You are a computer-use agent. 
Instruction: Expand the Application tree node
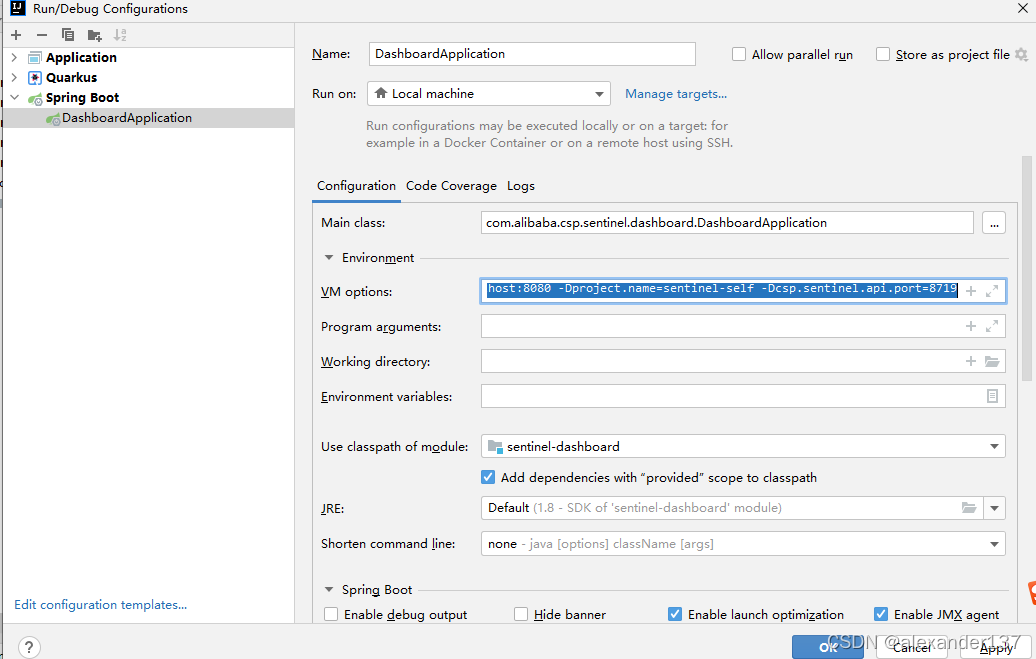point(15,58)
